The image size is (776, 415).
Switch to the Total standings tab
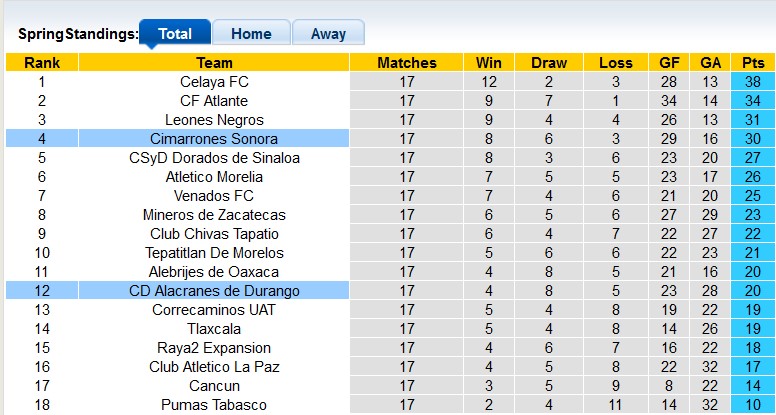175,33
